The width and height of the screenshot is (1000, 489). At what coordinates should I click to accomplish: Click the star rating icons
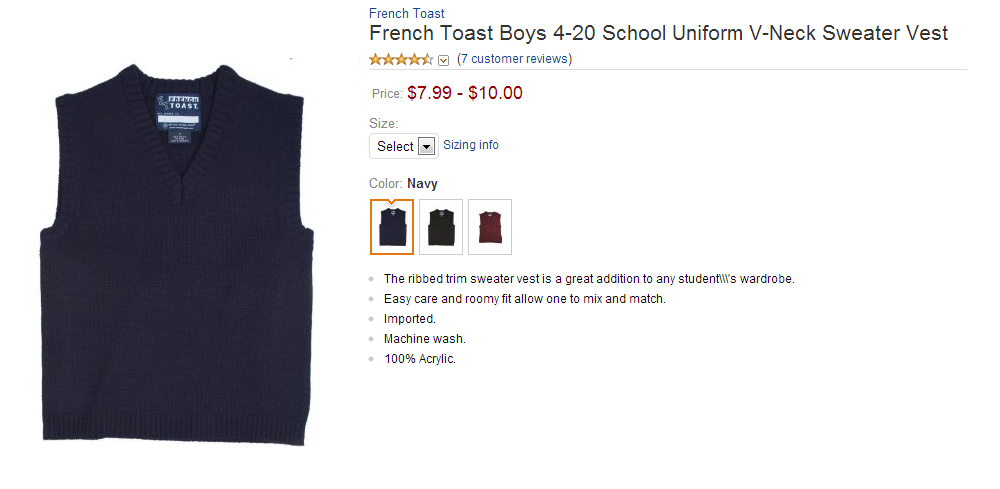coord(401,59)
